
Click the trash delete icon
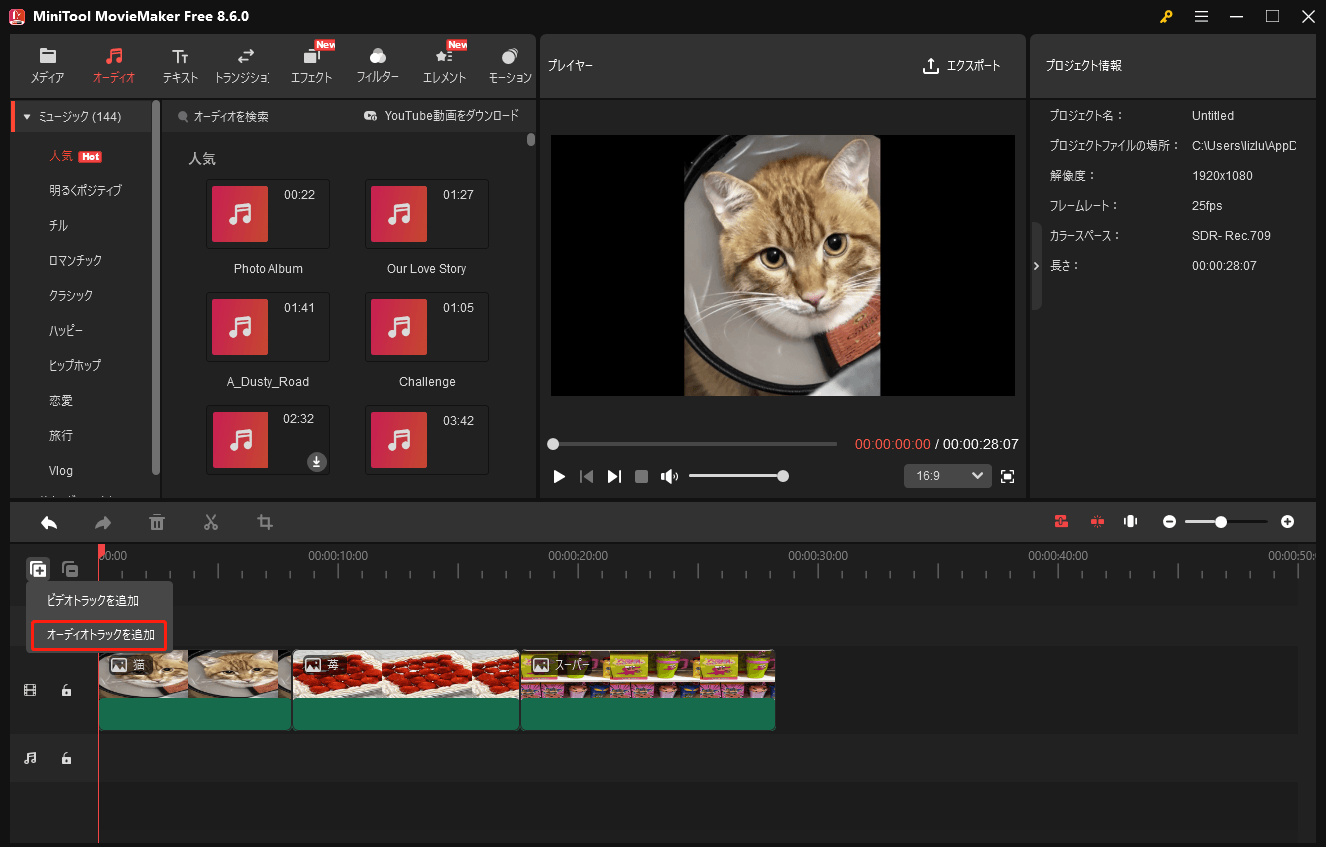(157, 522)
